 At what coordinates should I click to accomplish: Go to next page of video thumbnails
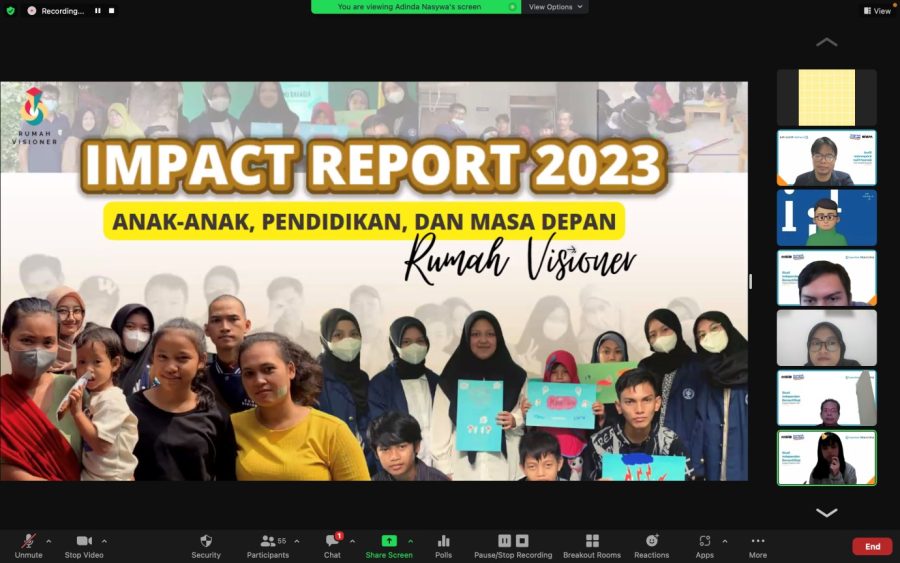click(827, 512)
